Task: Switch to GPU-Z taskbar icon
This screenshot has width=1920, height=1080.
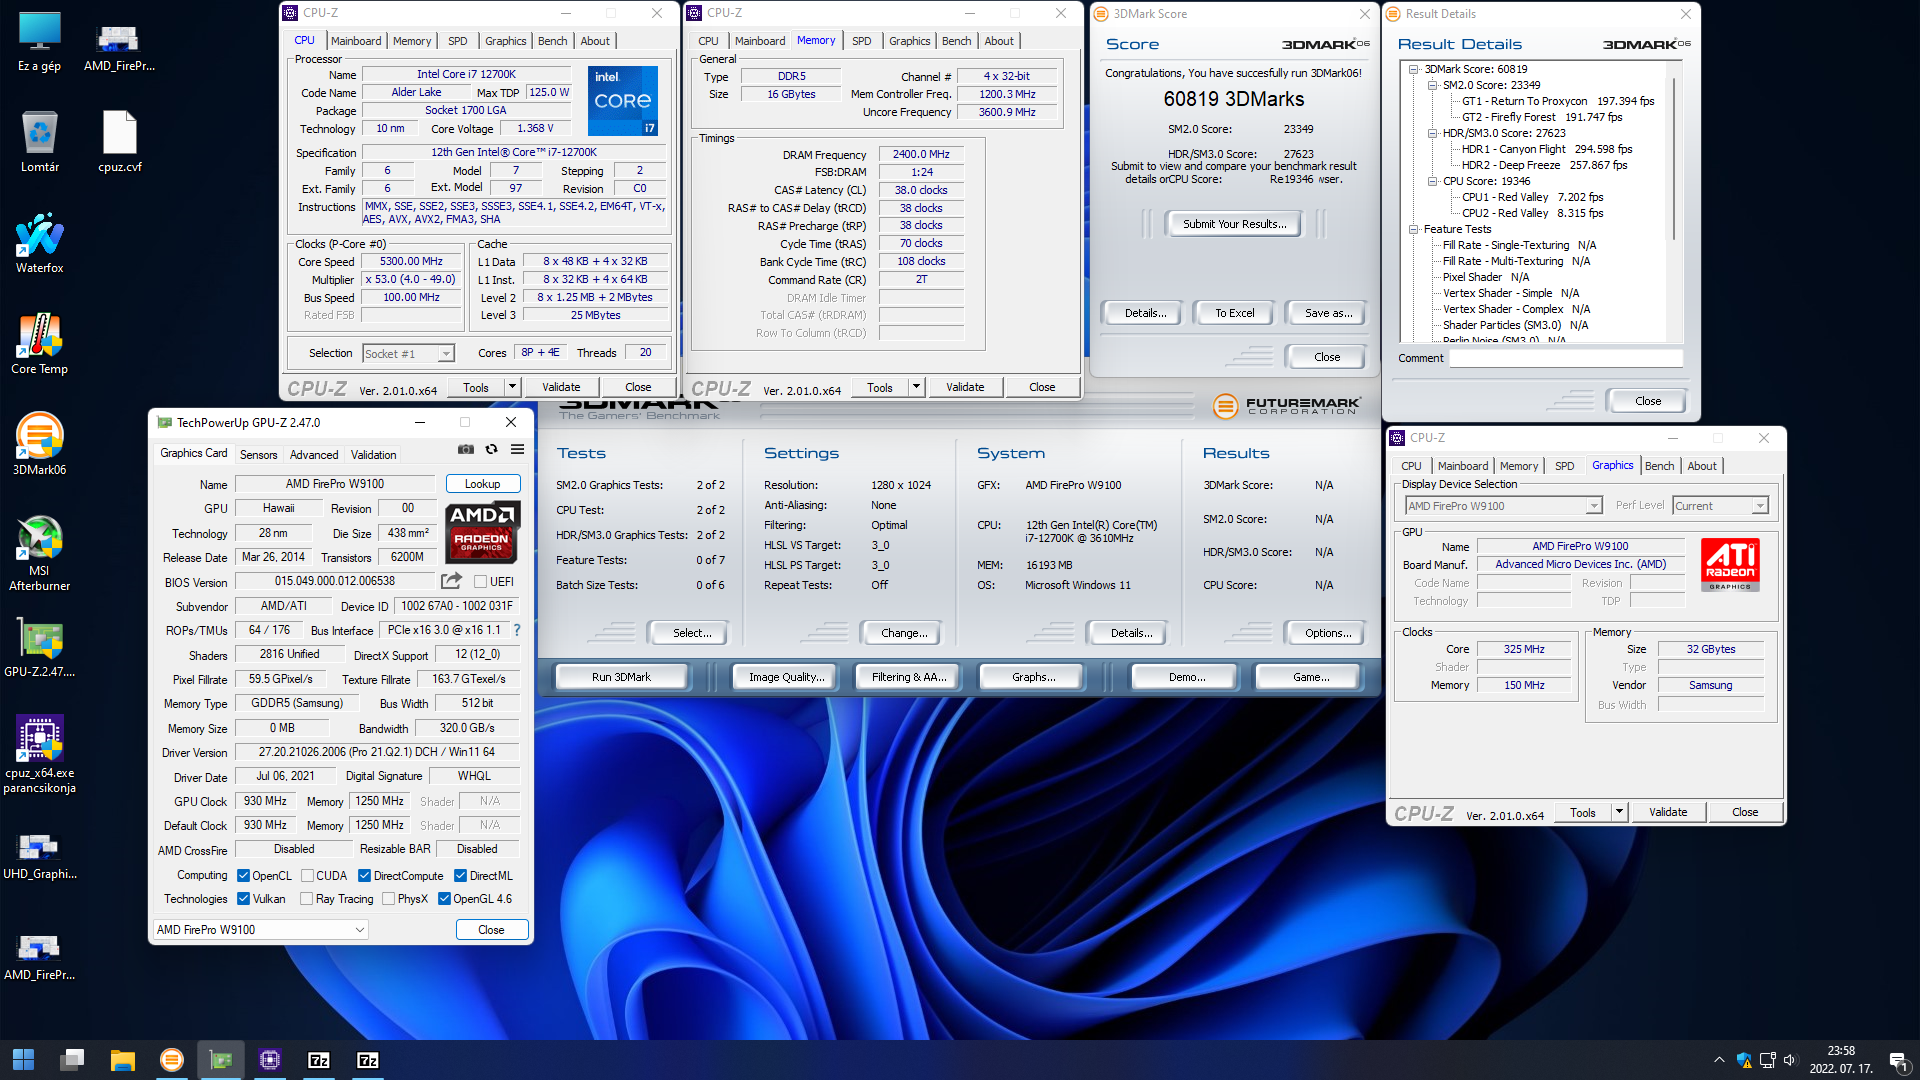Action: point(220,1060)
